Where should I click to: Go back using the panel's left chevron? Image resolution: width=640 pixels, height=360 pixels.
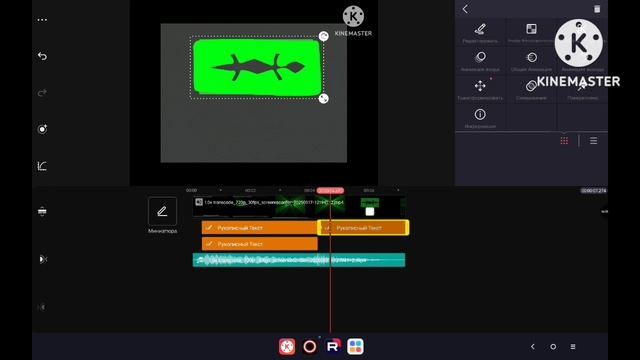point(465,9)
